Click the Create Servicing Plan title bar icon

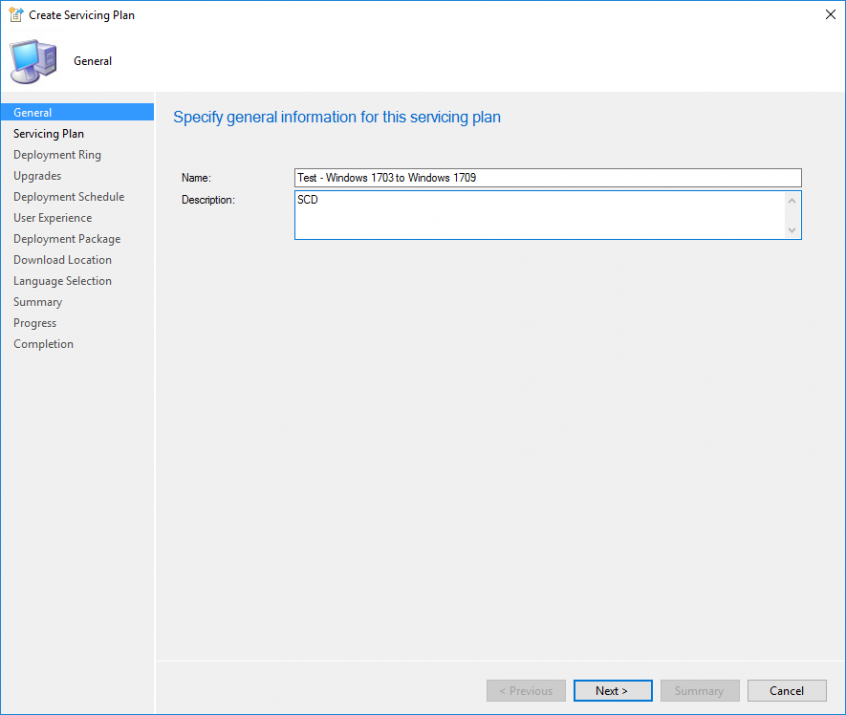pos(14,14)
